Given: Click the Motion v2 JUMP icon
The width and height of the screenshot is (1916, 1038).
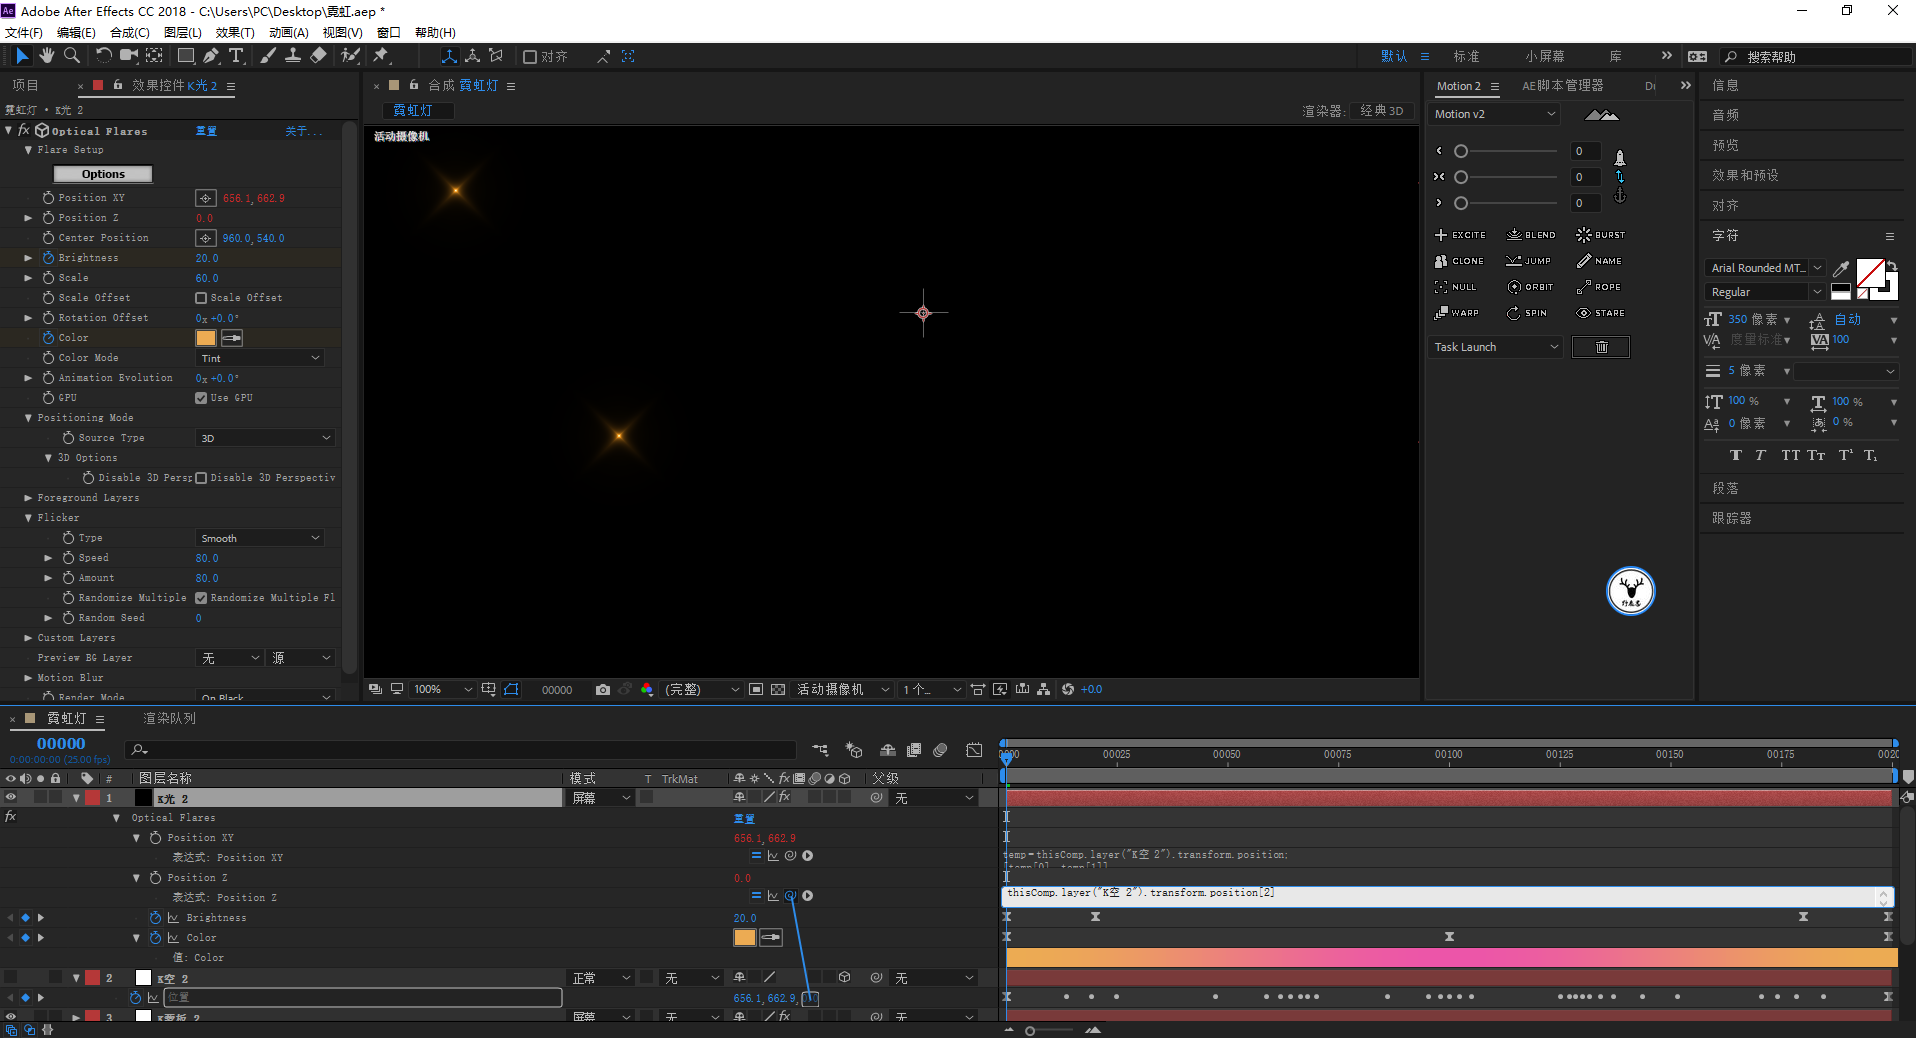Looking at the screenshot, I should coord(1529,261).
